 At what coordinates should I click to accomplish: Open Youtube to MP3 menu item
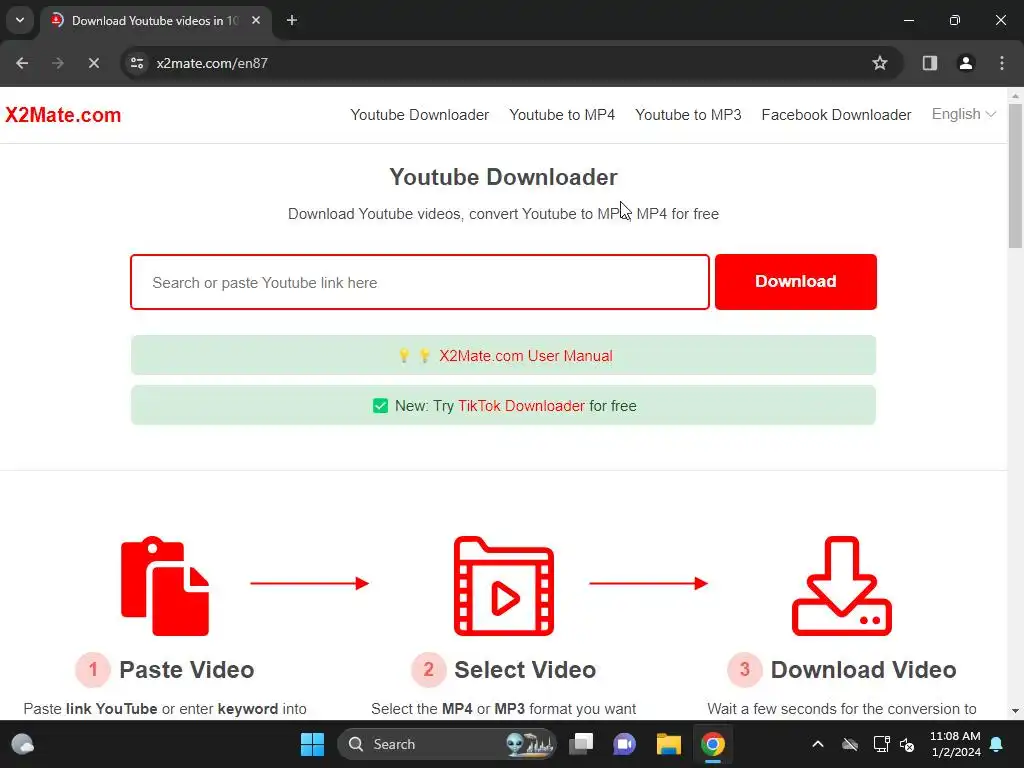coord(688,115)
